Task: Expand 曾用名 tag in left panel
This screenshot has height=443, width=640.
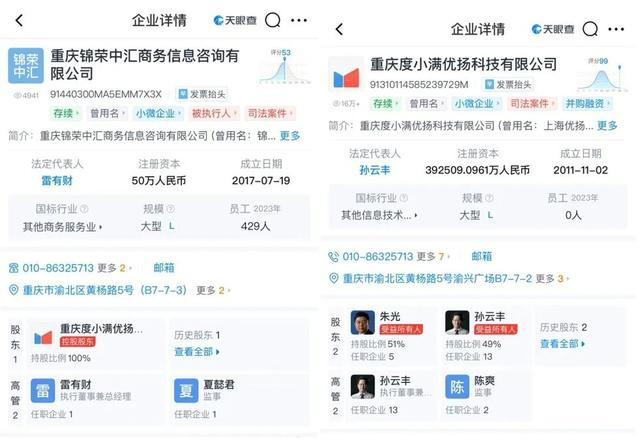Action: [107, 113]
